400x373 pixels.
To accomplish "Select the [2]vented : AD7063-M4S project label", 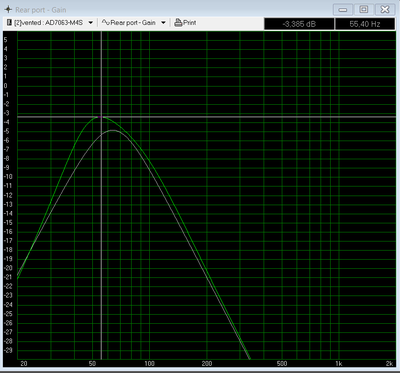I will 48,23.
